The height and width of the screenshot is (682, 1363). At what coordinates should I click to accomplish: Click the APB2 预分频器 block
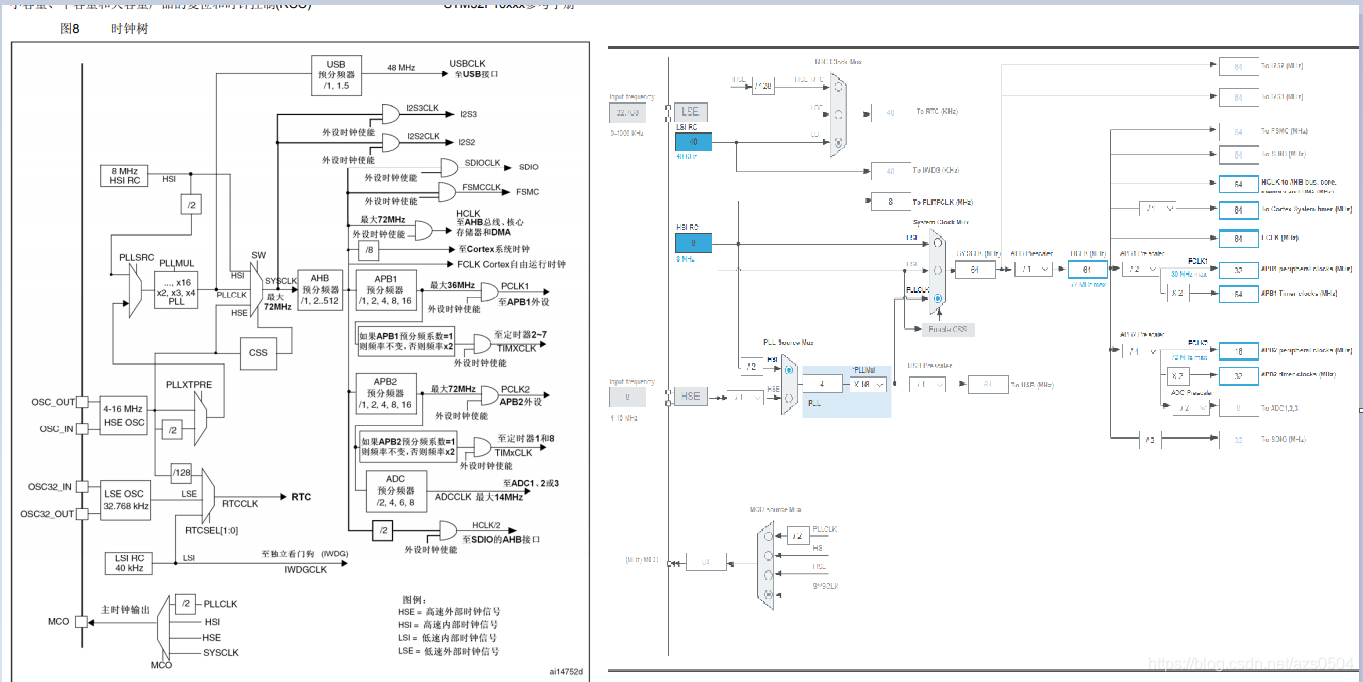click(385, 392)
